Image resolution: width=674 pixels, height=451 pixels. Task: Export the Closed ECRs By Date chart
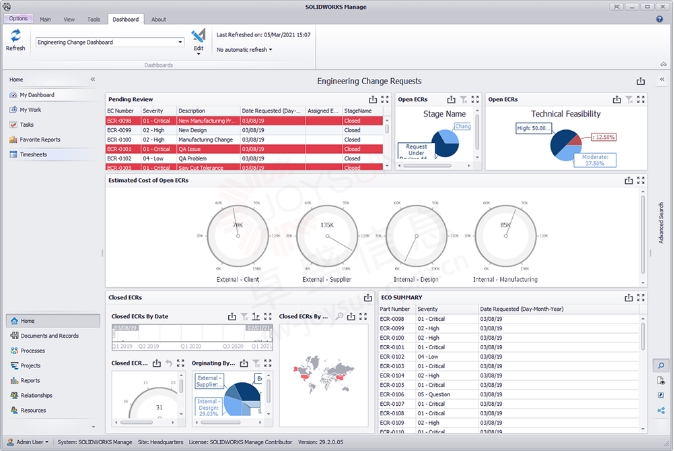coord(232,316)
